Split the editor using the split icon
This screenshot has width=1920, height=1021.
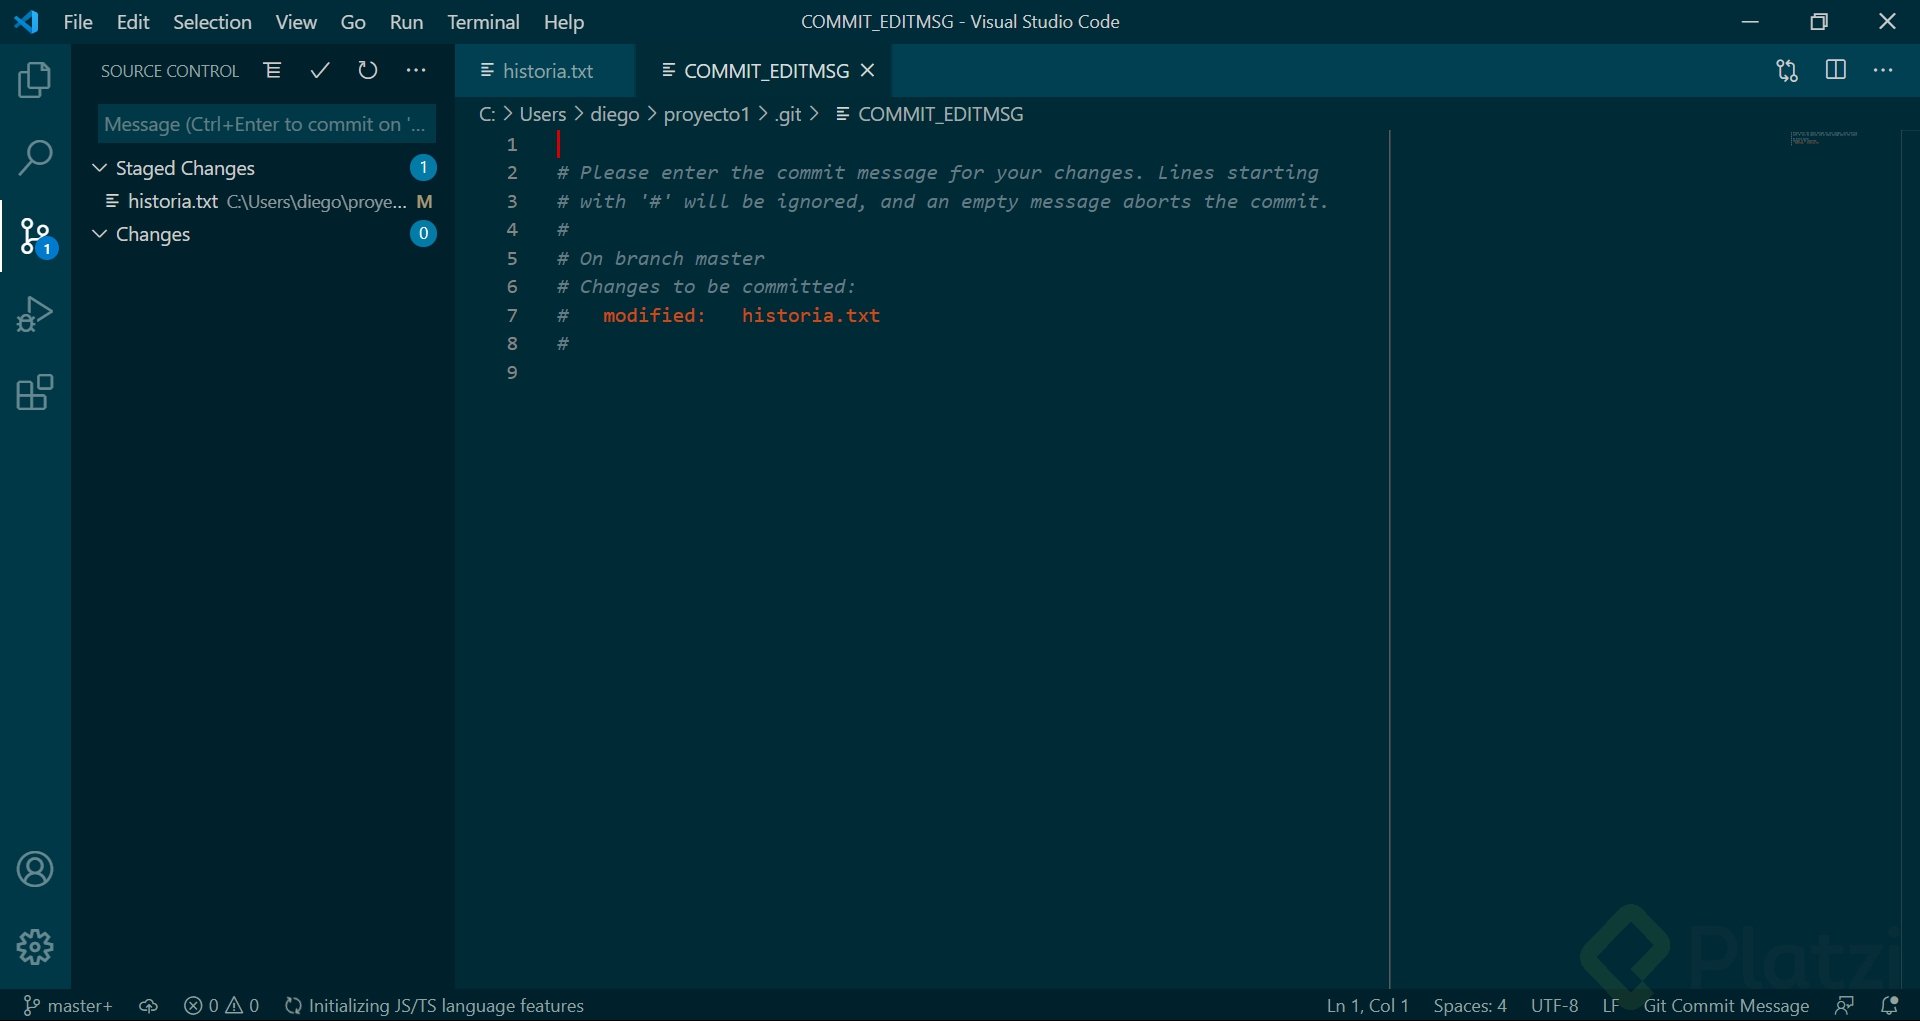1837,70
